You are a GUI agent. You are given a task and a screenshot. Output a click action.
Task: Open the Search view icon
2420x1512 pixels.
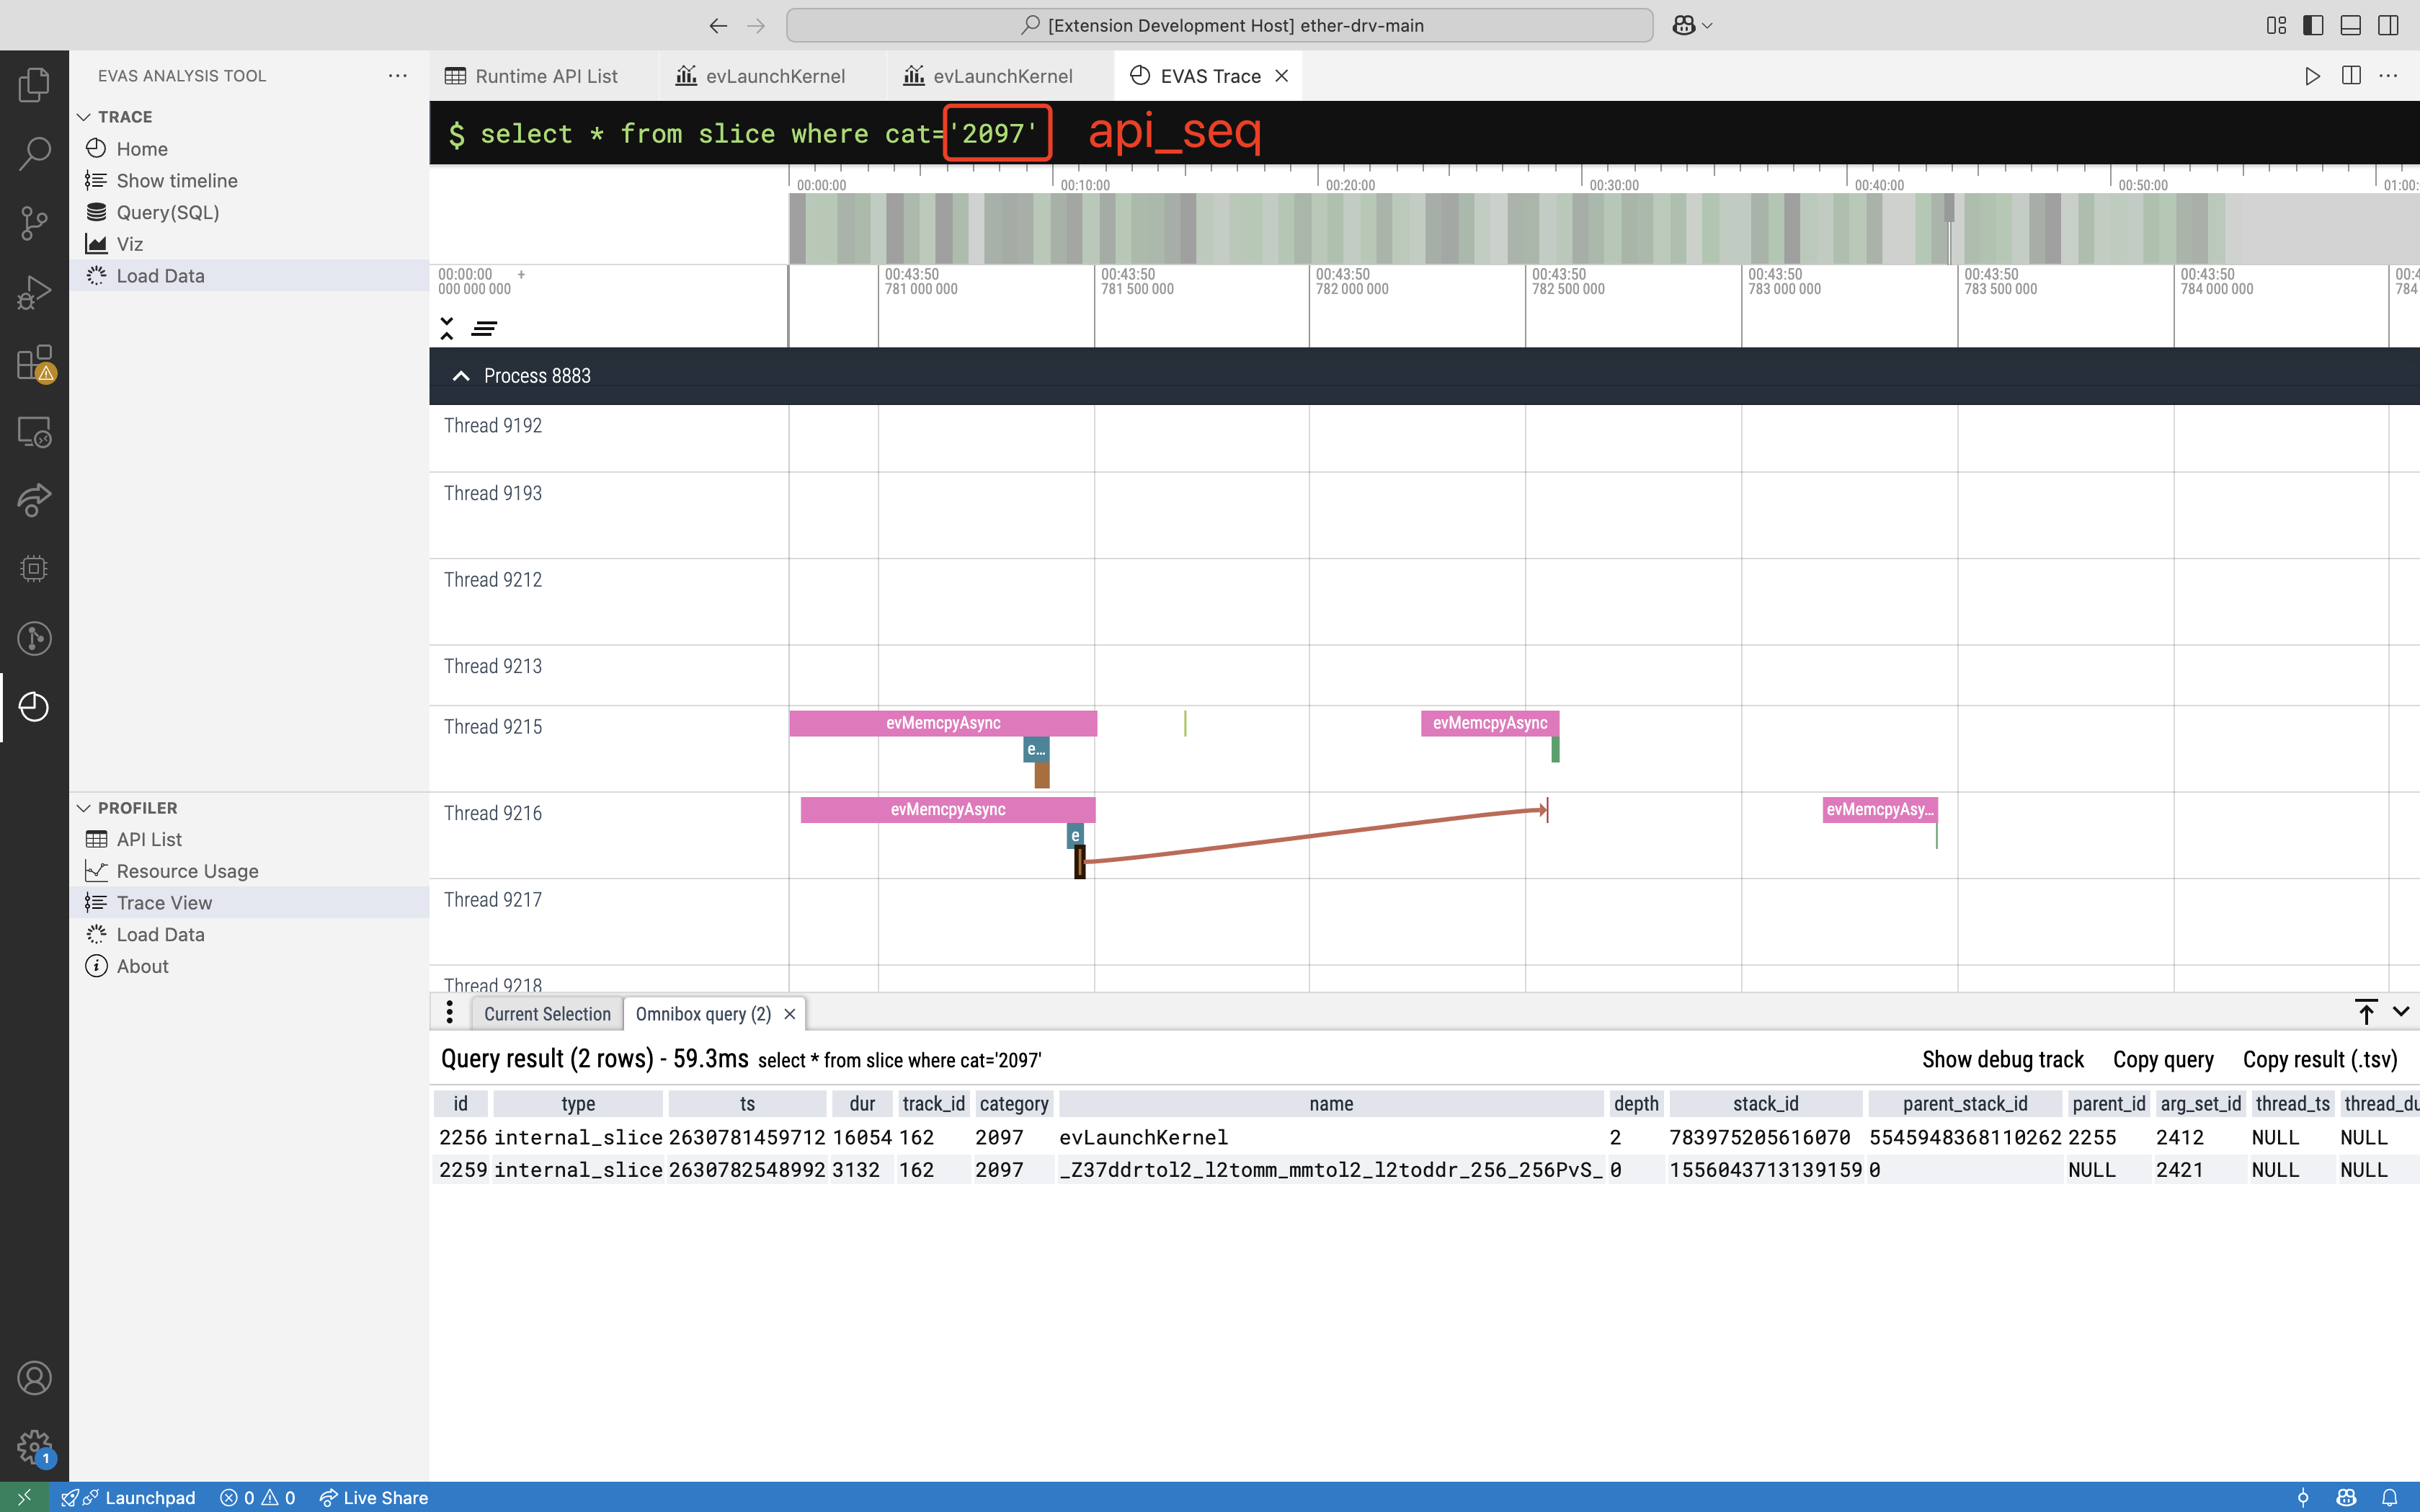[34, 154]
